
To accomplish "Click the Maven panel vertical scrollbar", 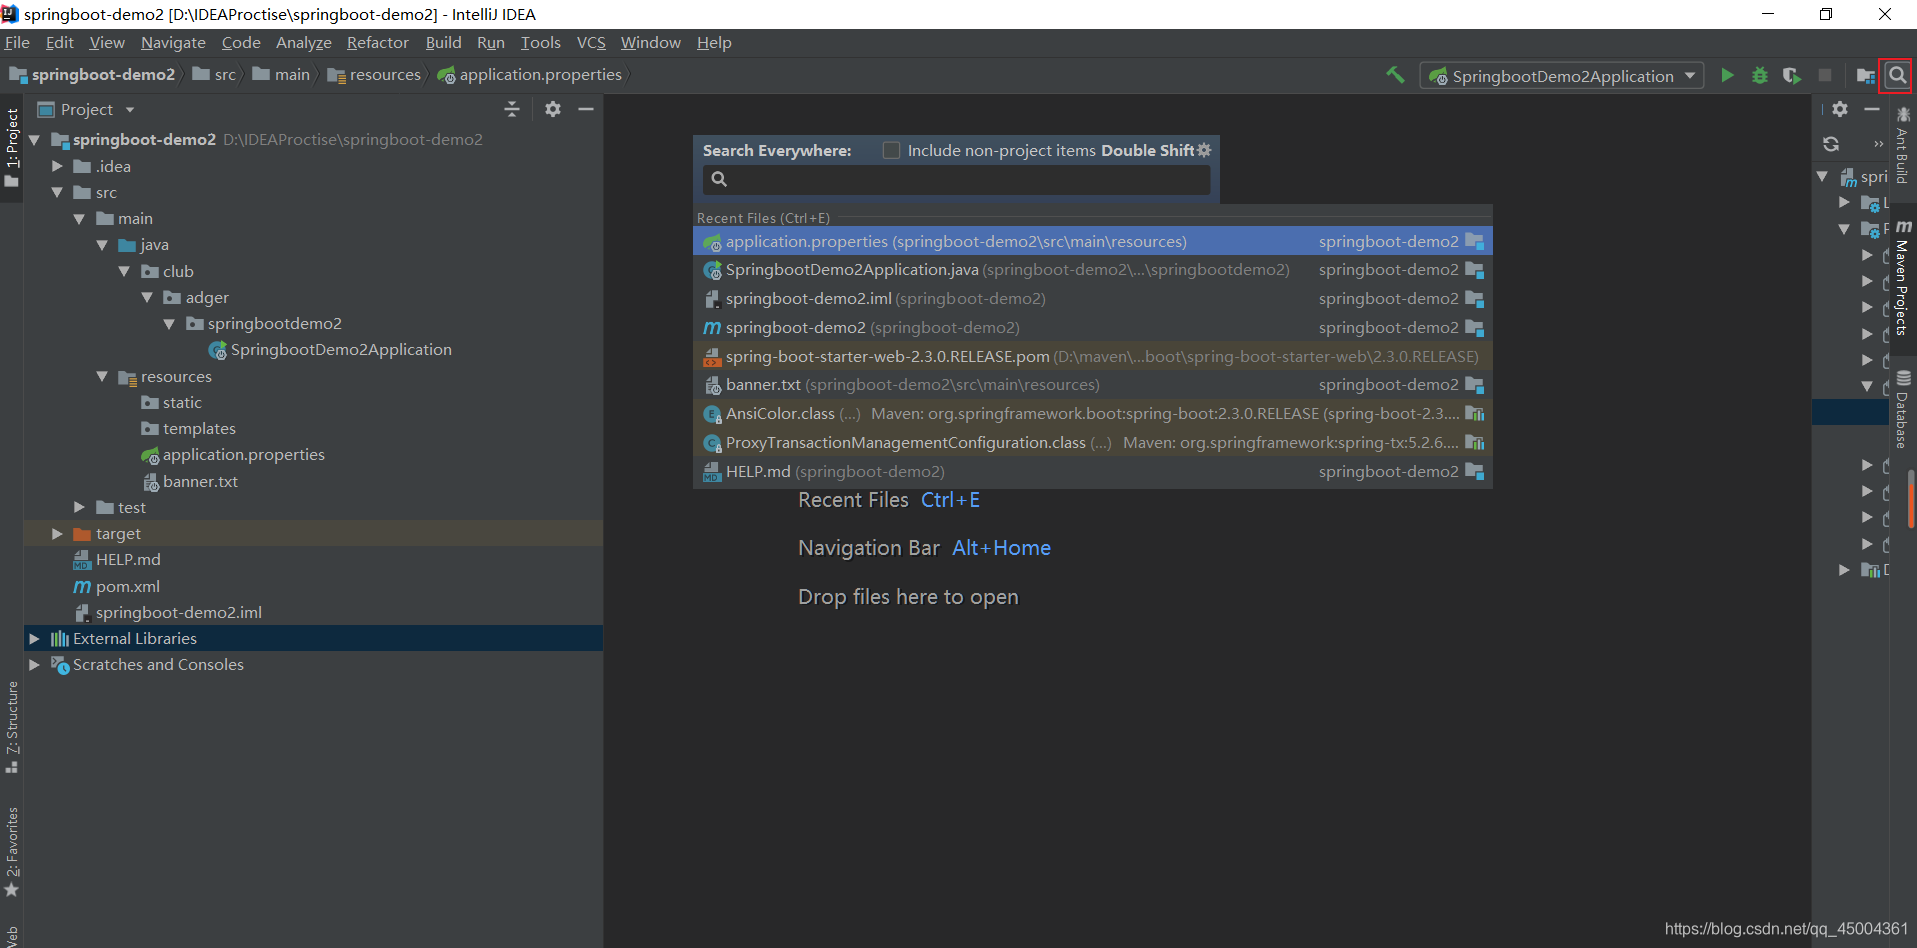I will pos(1911,497).
